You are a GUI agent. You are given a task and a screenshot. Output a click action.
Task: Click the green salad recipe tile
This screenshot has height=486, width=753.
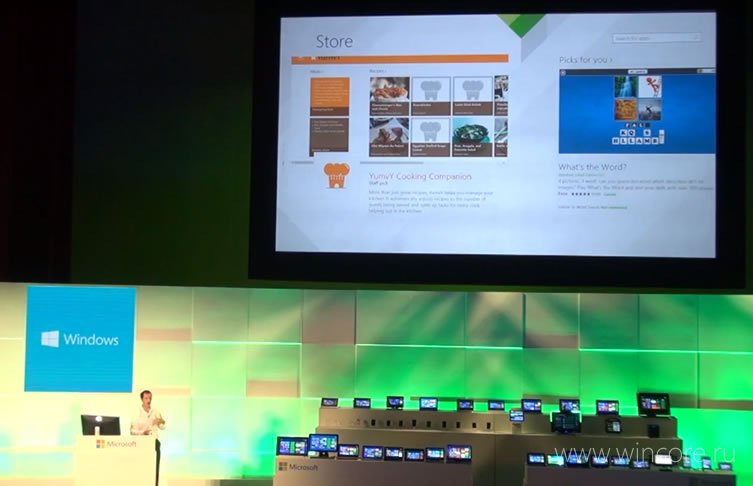click(473, 137)
